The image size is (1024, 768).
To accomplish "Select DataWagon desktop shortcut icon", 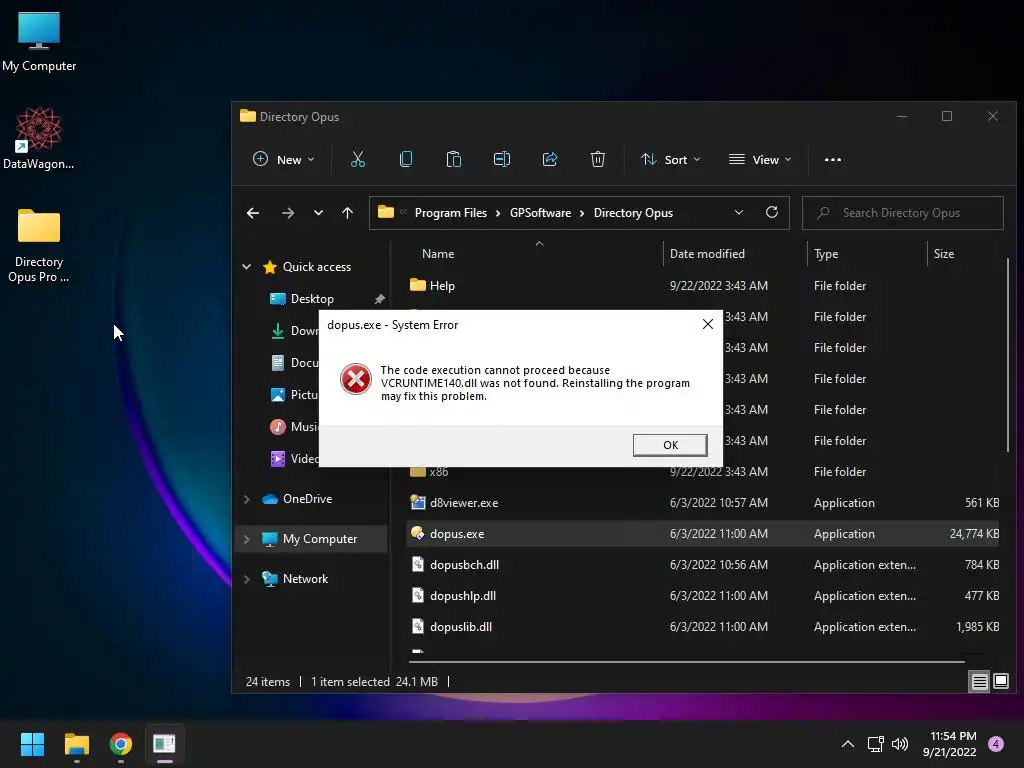I will (39, 138).
